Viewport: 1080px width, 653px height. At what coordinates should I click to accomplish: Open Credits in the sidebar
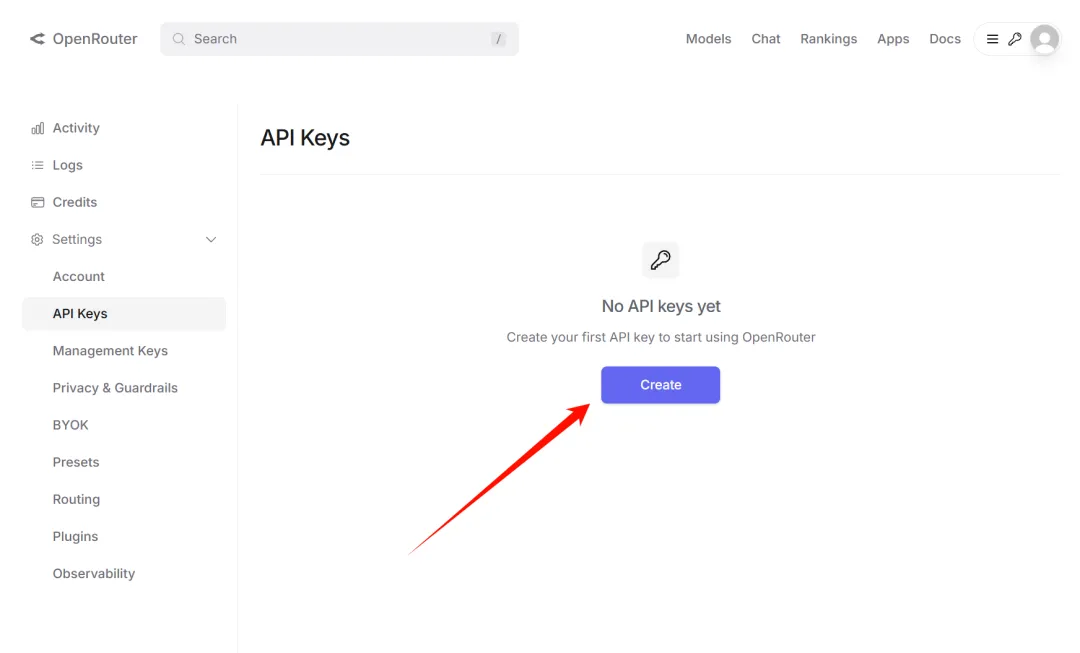(x=74, y=203)
